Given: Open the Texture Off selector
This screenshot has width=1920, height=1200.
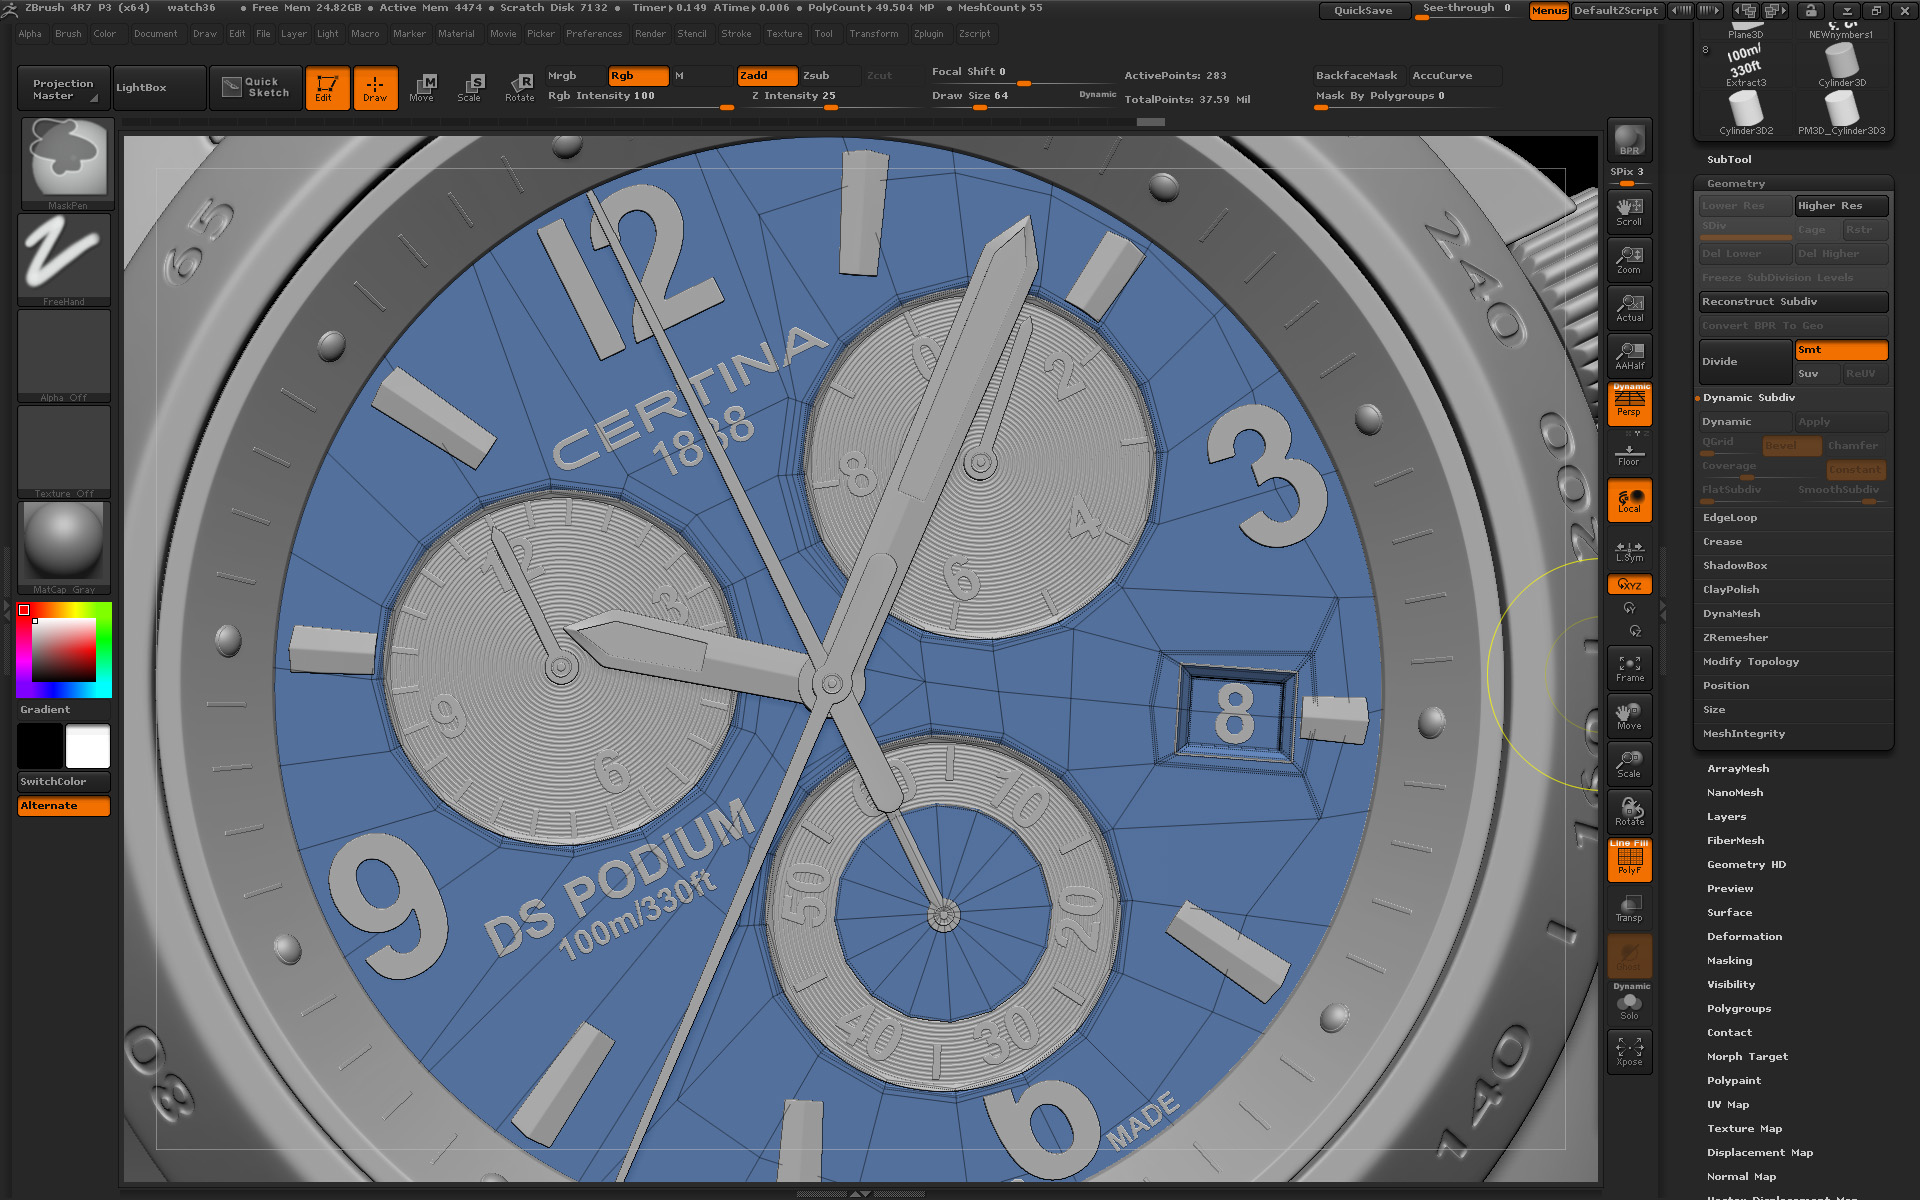Looking at the screenshot, I should 64,451.
